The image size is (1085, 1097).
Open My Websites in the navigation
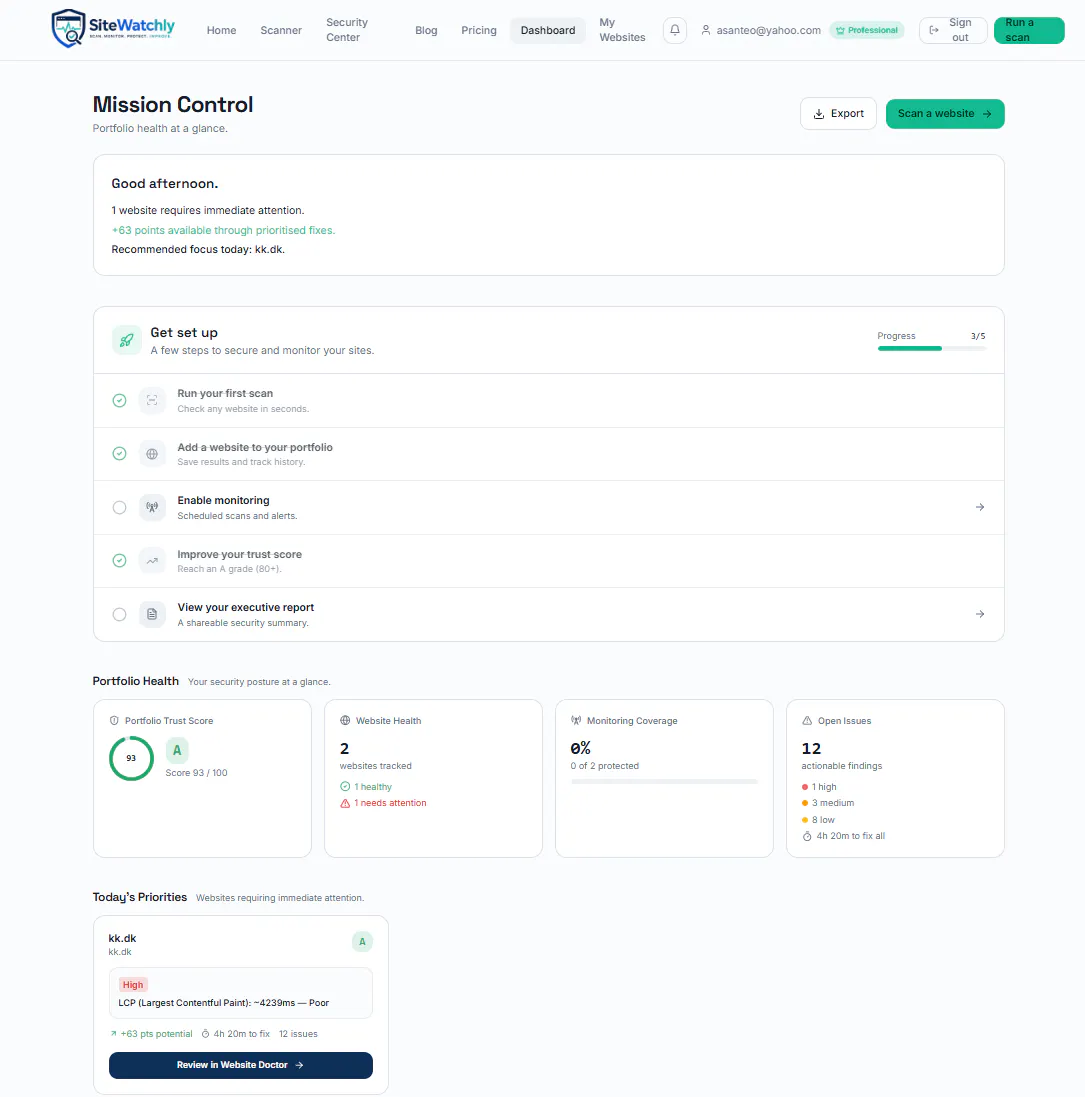coord(622,30)
